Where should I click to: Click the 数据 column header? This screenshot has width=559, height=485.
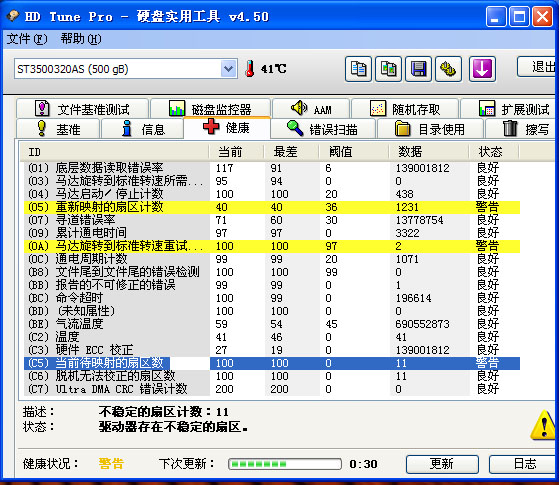[x=429, y=152]
